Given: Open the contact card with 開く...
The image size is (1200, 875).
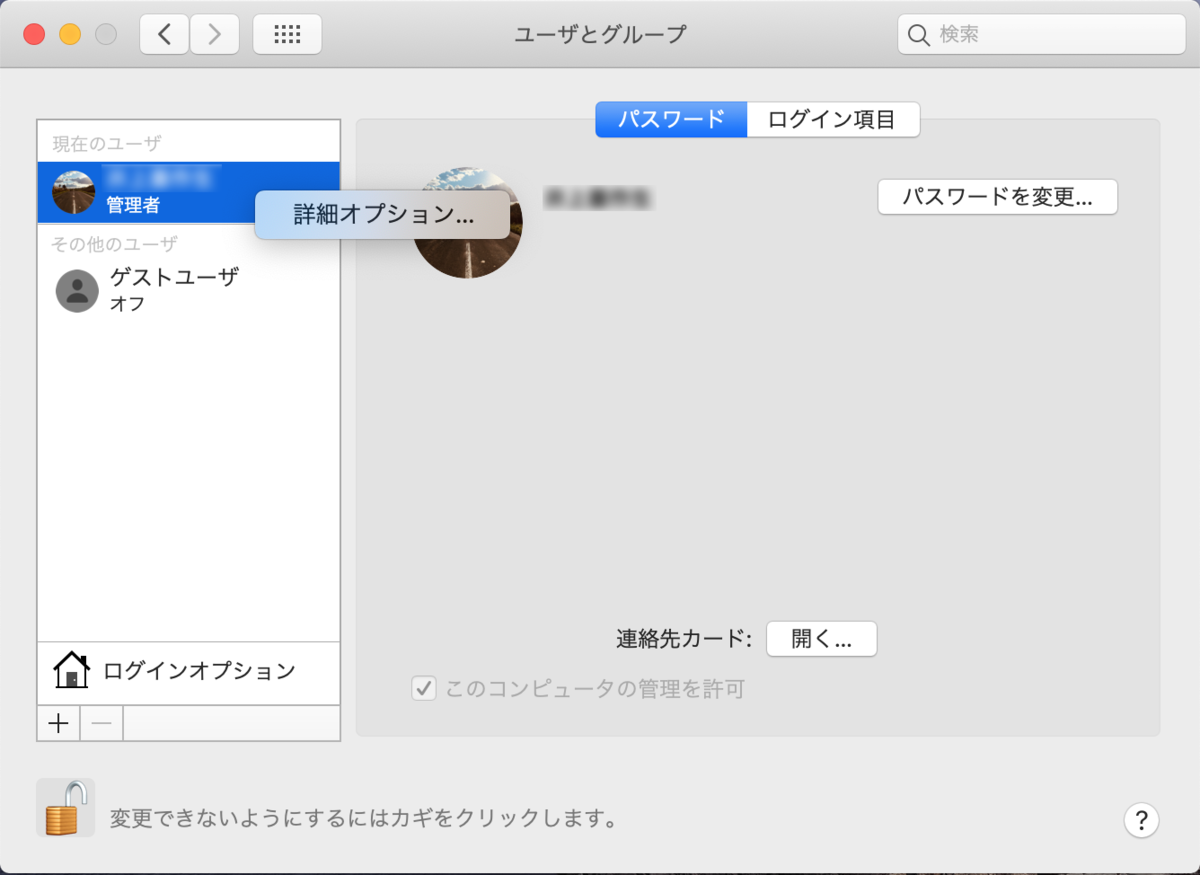Looking at the screenshot, I should (821, 639).
